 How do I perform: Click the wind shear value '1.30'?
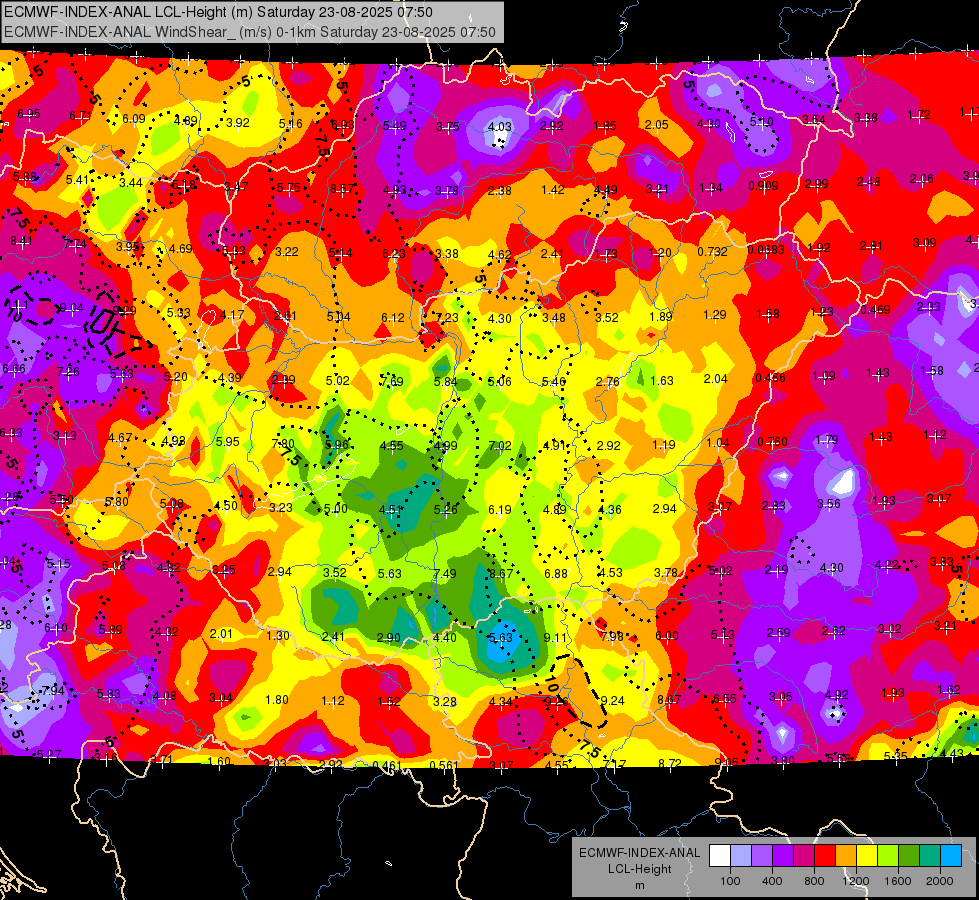pyautogui.click(x=278, y=635)
